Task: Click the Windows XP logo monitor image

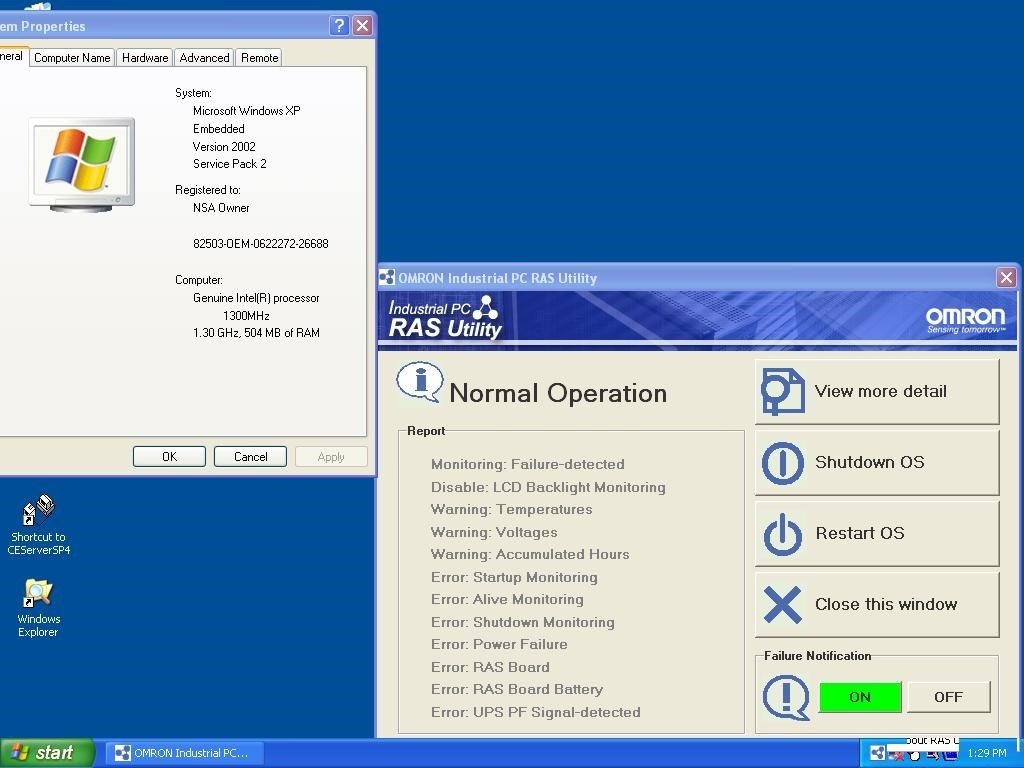Action: pyautogui.click(x=82, y=165)
